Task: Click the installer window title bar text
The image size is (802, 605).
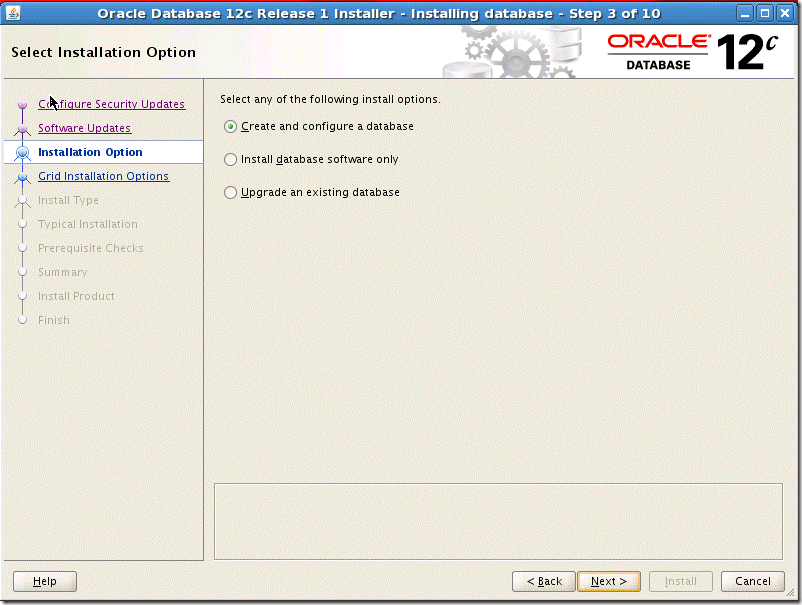Action: click(378, 13)
